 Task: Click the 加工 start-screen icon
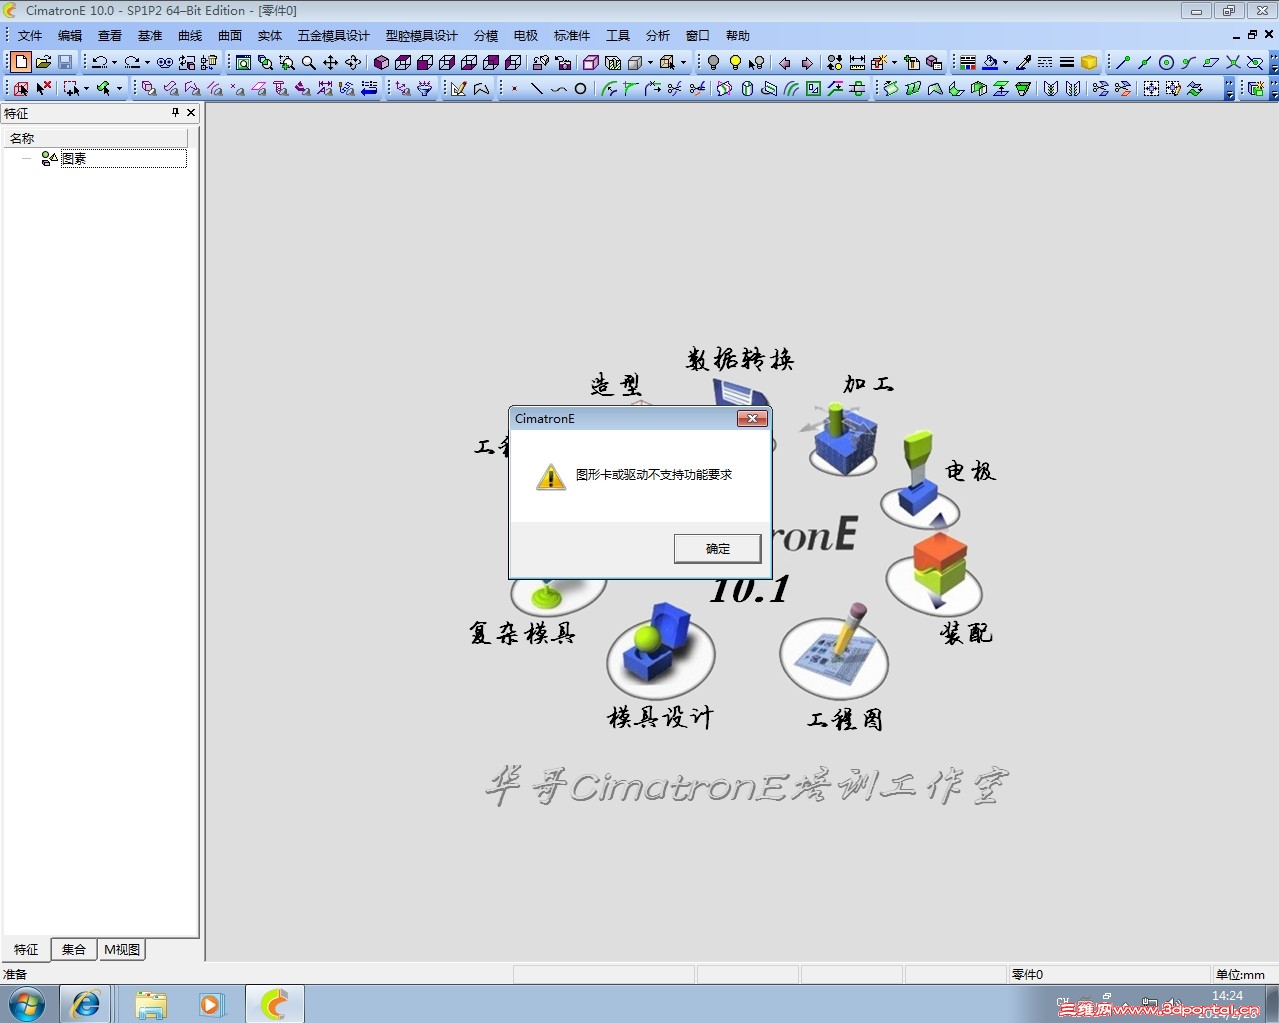point(840,440)
